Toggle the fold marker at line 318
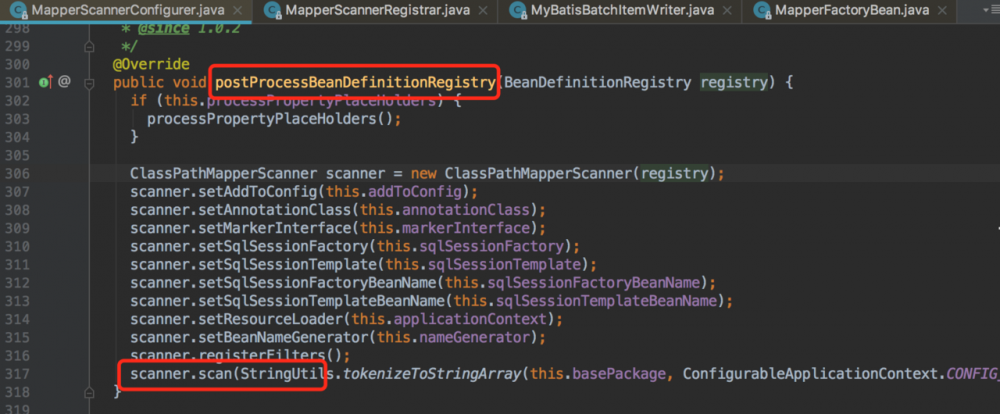The width and height of the screenshot is (1000, 414). 89,392
